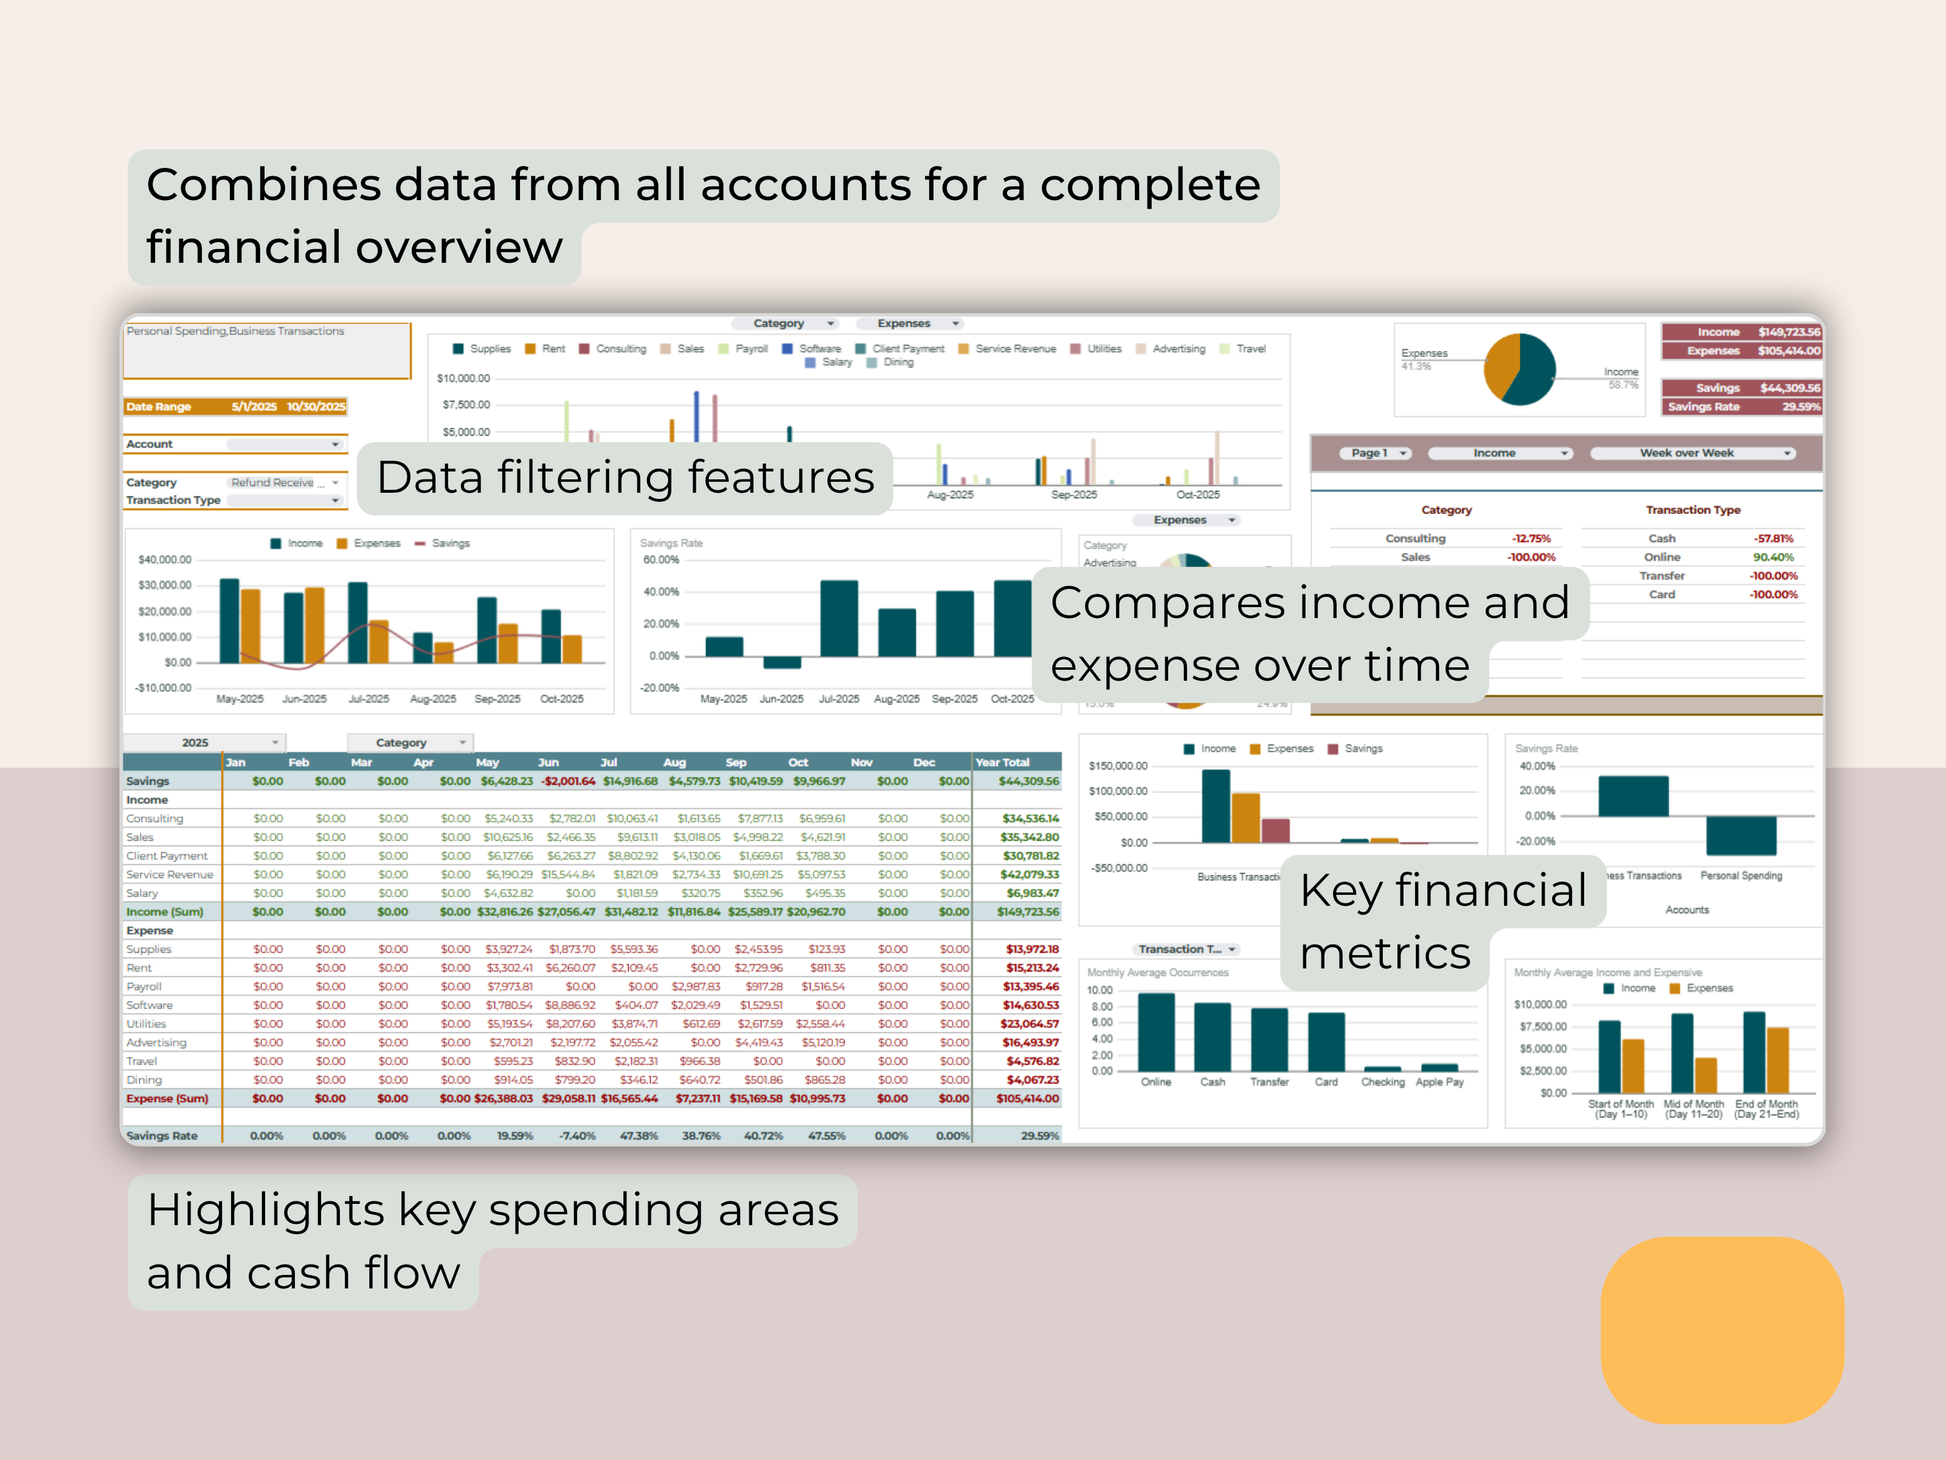Image resolution: width=1946 pixels, height=1460 pixels.
Task: Click the Year Total column header
Action: coord(1002,762)
